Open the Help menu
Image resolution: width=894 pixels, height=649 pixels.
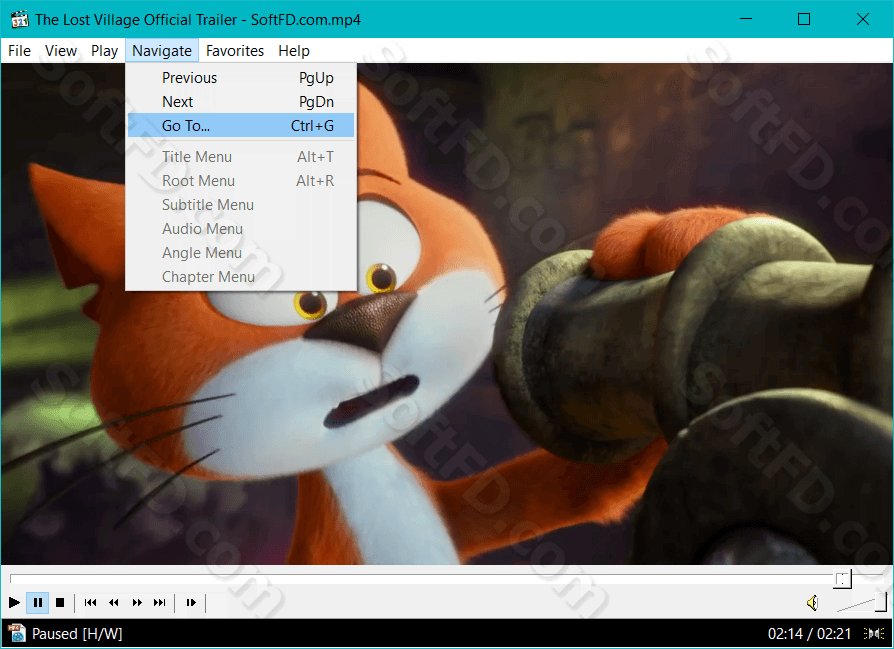pyautogui.click(x=294, y=51)
